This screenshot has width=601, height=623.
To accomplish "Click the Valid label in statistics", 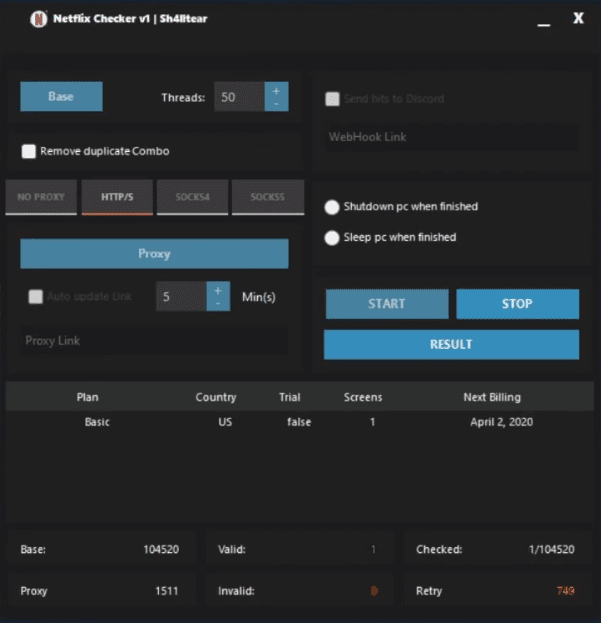I will click(x=232, y=549).
